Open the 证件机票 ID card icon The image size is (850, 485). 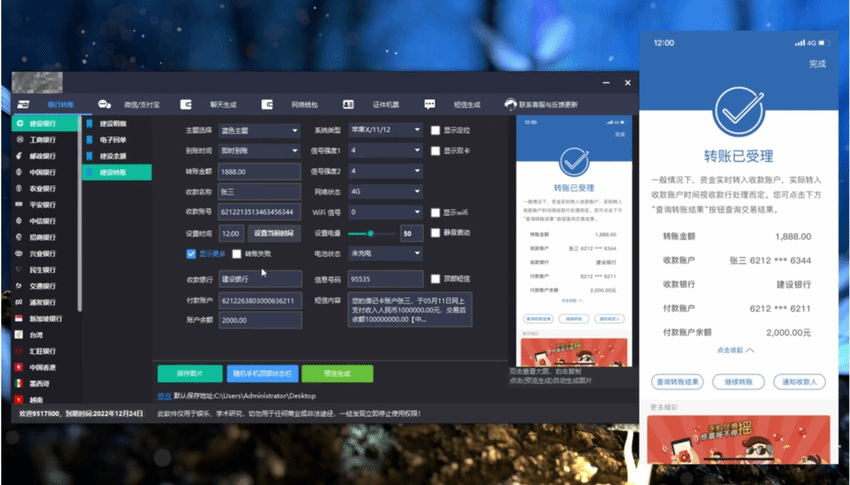(348, 104)
